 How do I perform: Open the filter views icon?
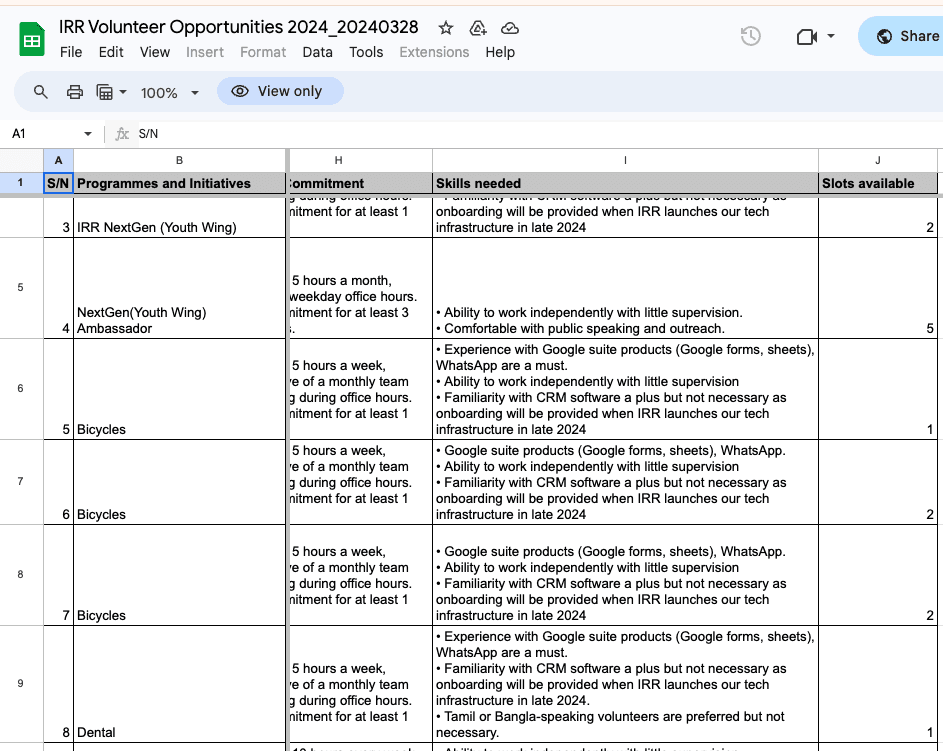point(105,92)
